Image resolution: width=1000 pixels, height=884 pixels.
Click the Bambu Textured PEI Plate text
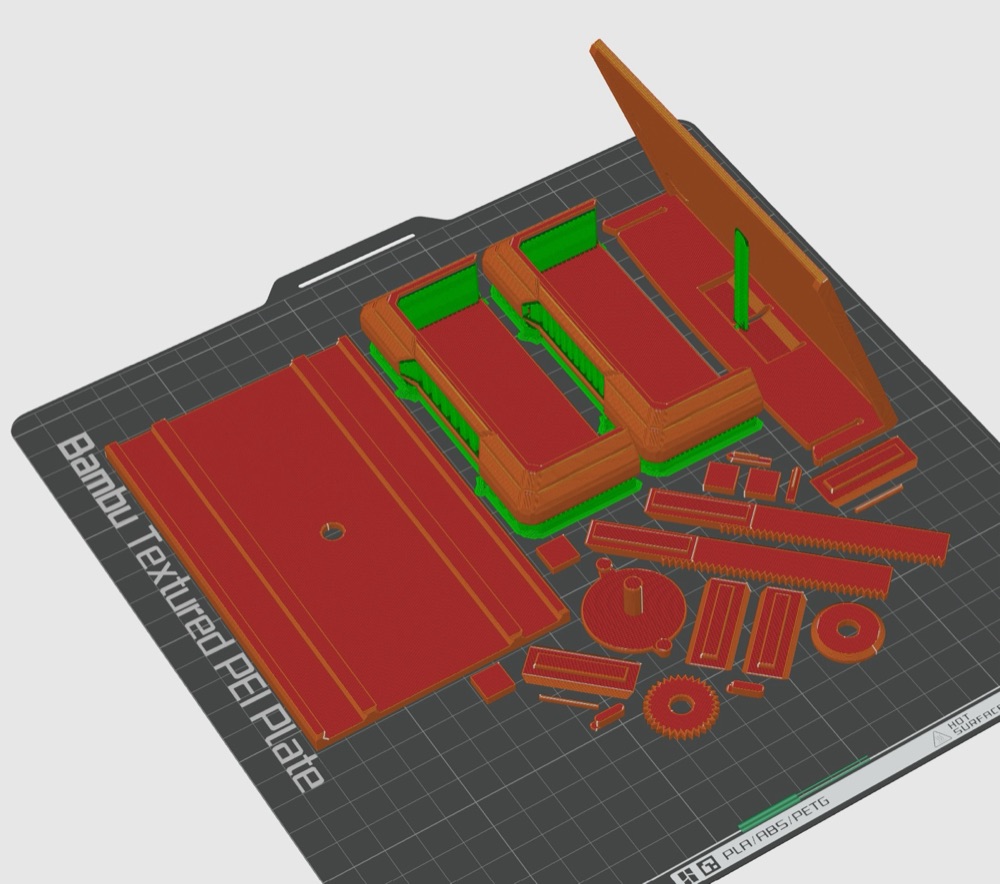[191, 612]
